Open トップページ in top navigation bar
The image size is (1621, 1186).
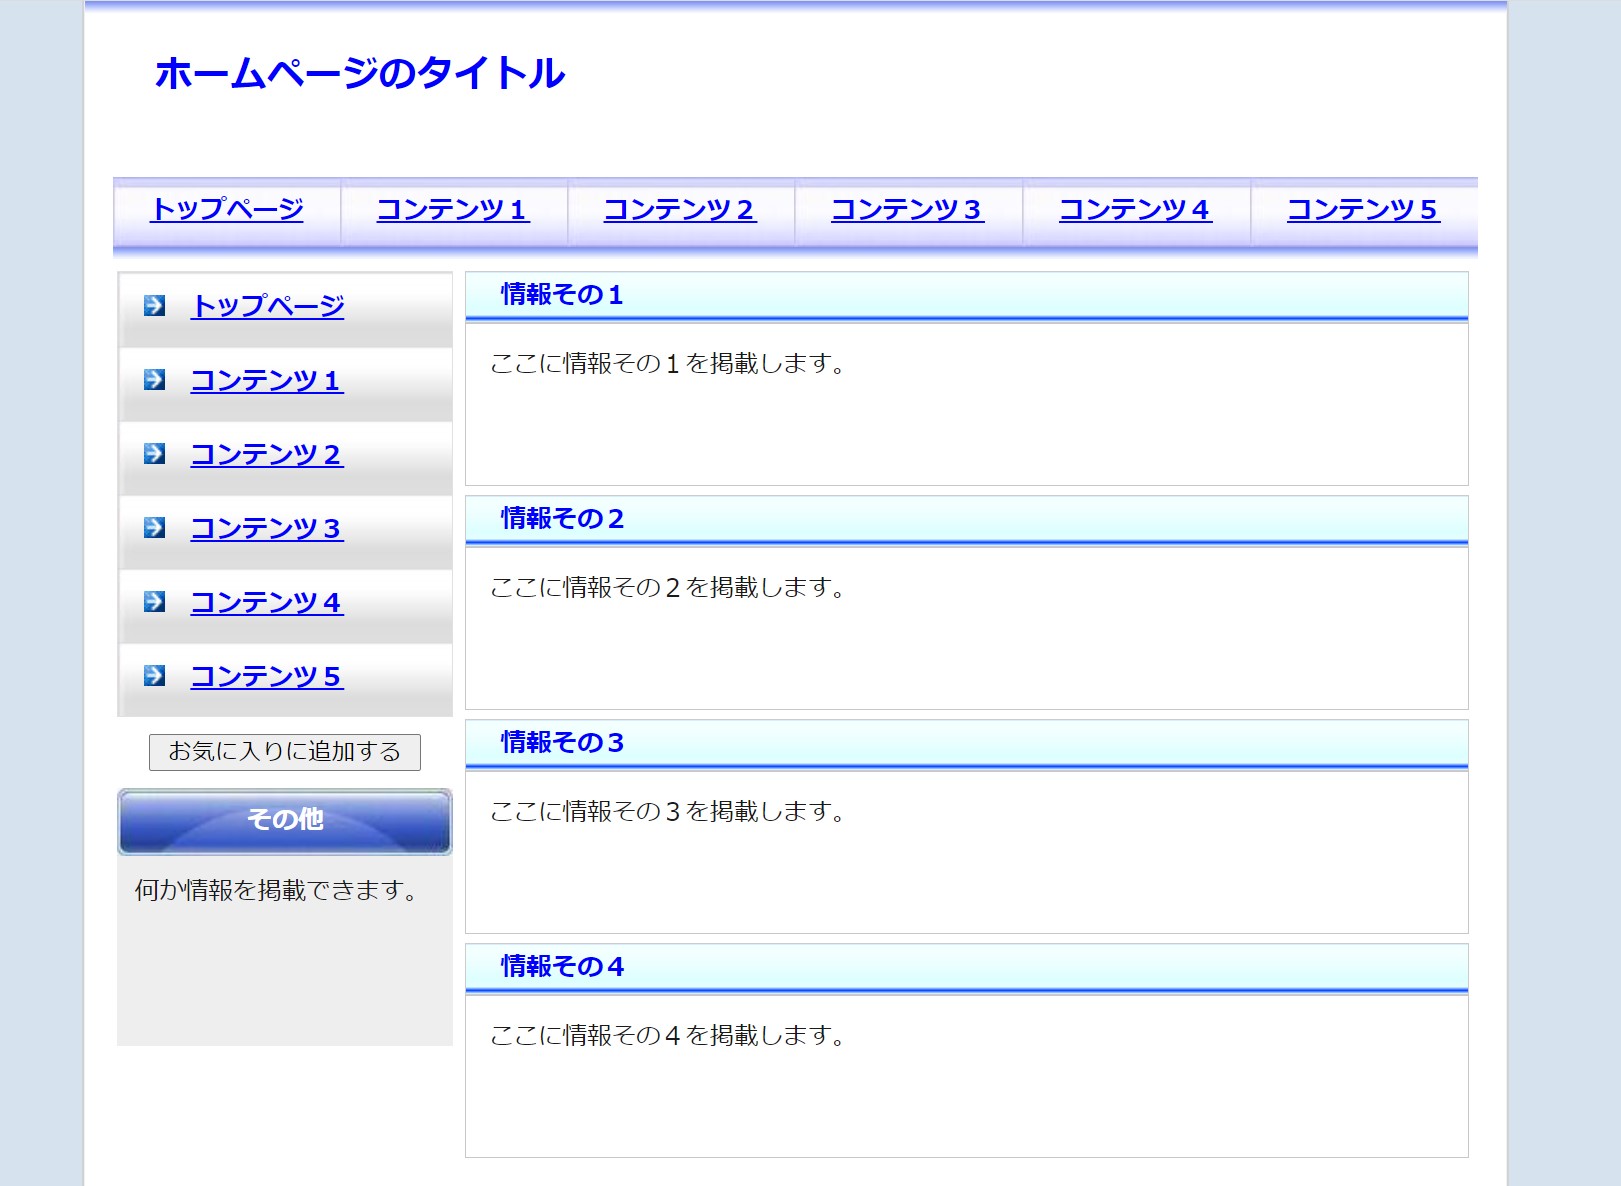(x=227, y=210)
